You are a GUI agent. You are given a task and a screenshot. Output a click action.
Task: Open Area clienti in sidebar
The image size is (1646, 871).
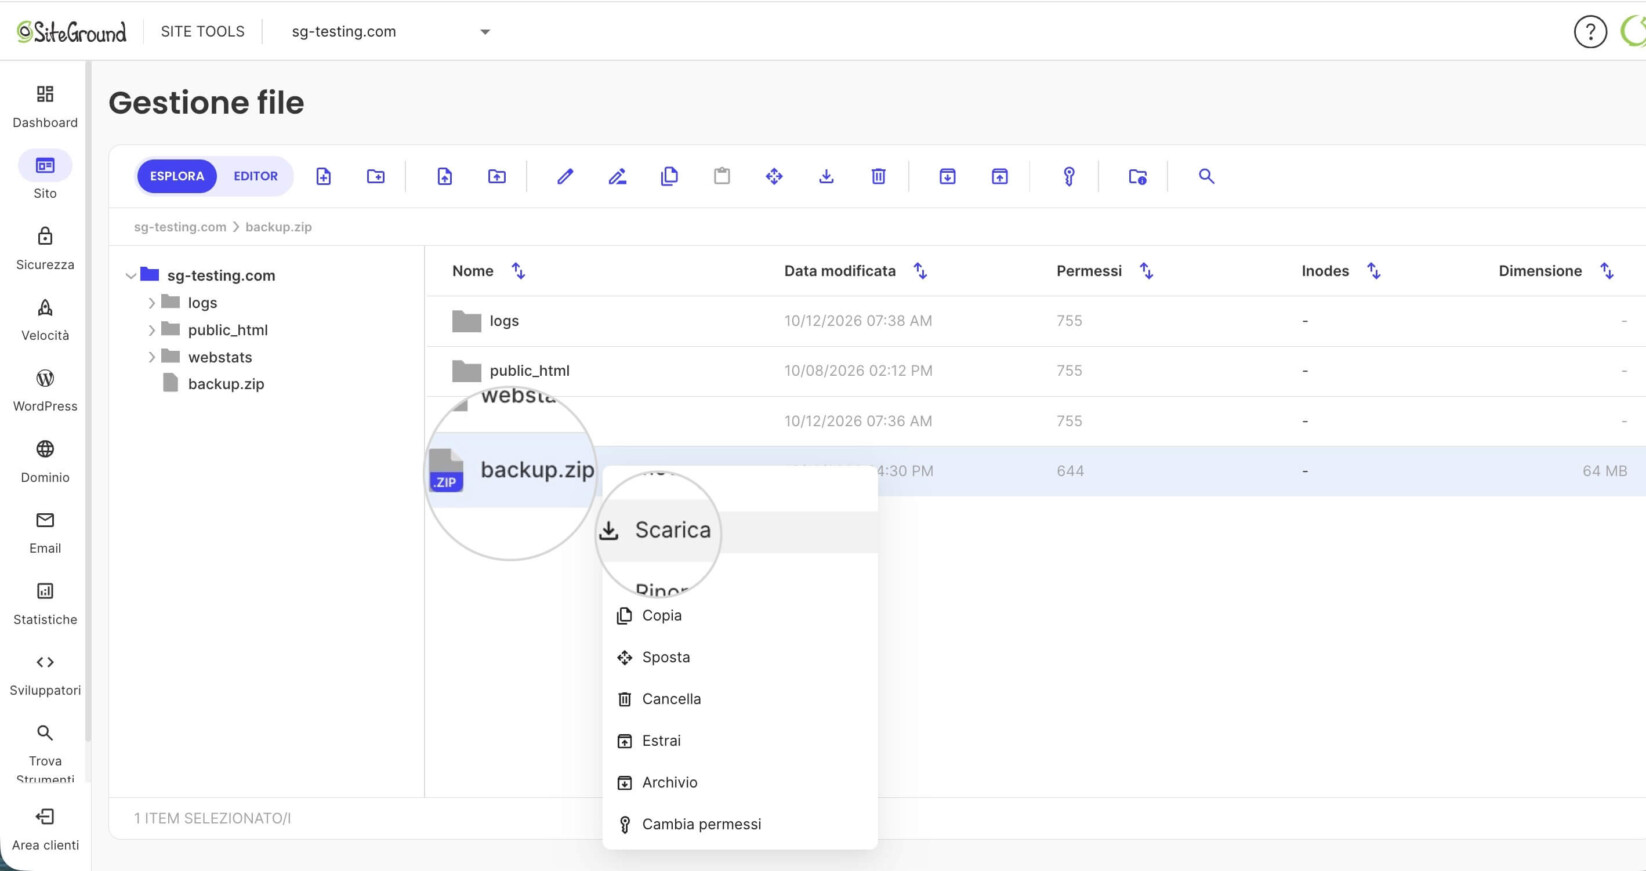click(x=45, y=830)
